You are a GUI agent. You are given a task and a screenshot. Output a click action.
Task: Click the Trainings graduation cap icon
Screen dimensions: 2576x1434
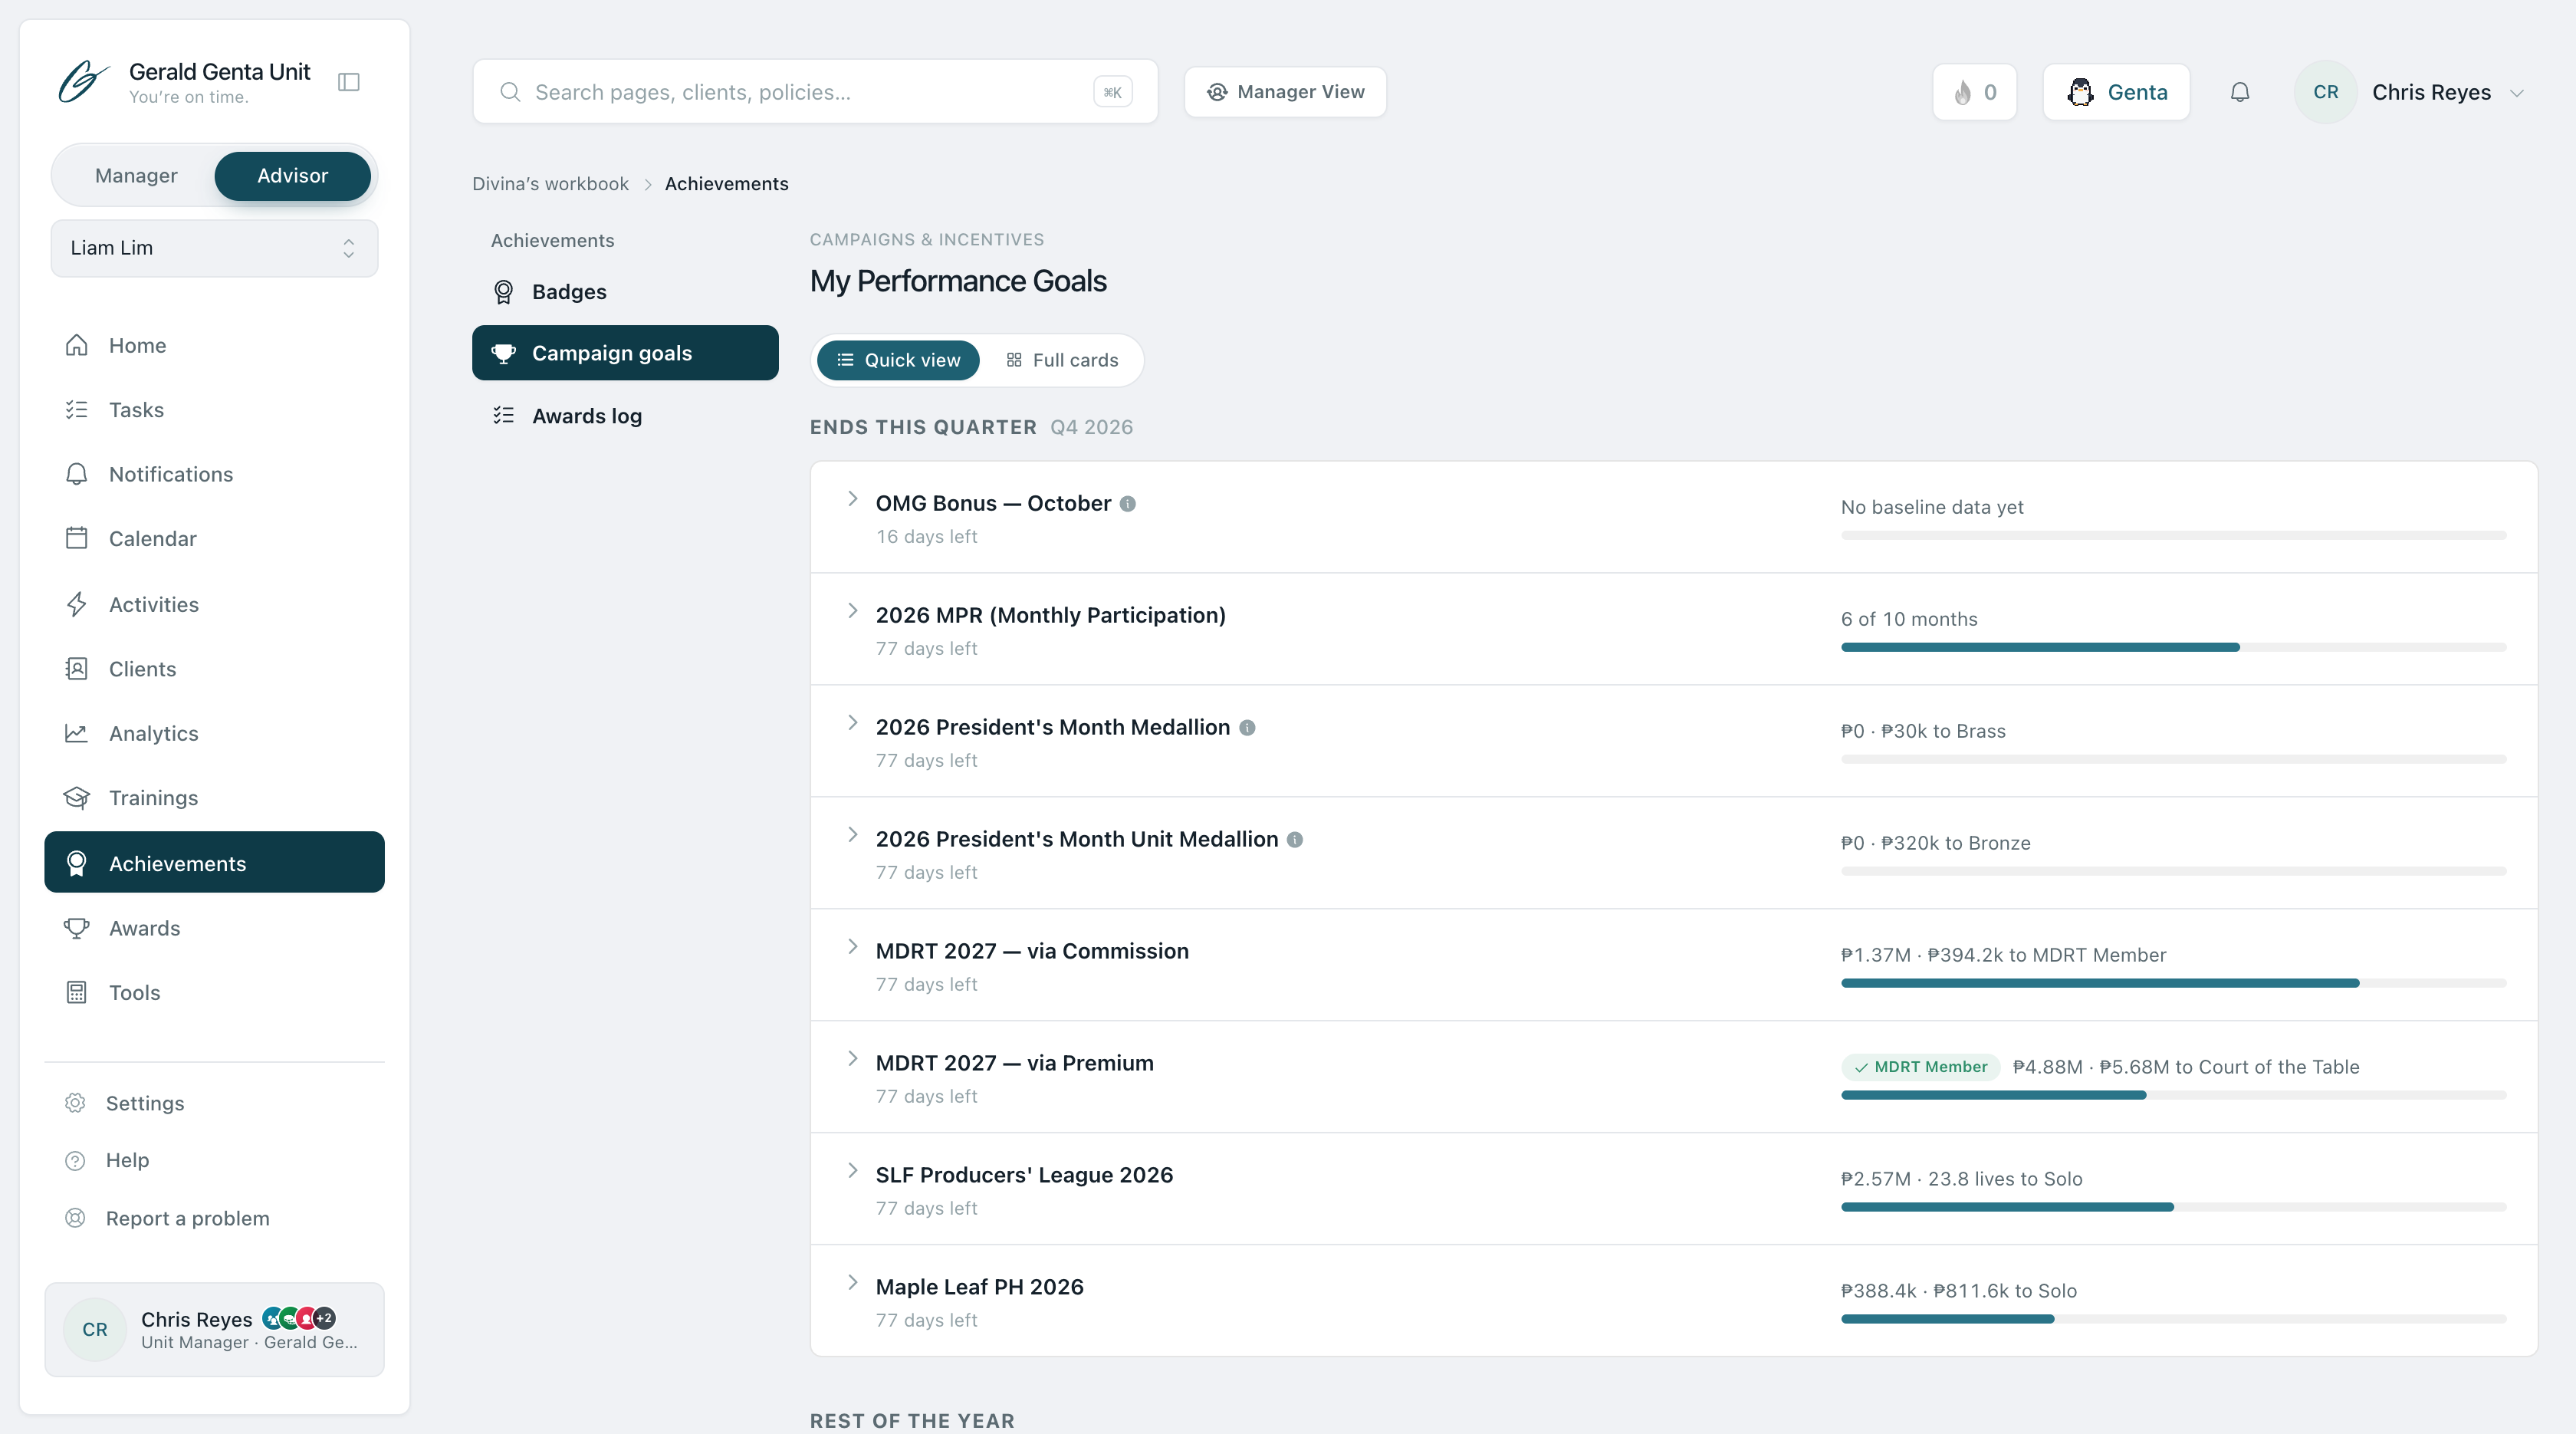click(77, 798)
